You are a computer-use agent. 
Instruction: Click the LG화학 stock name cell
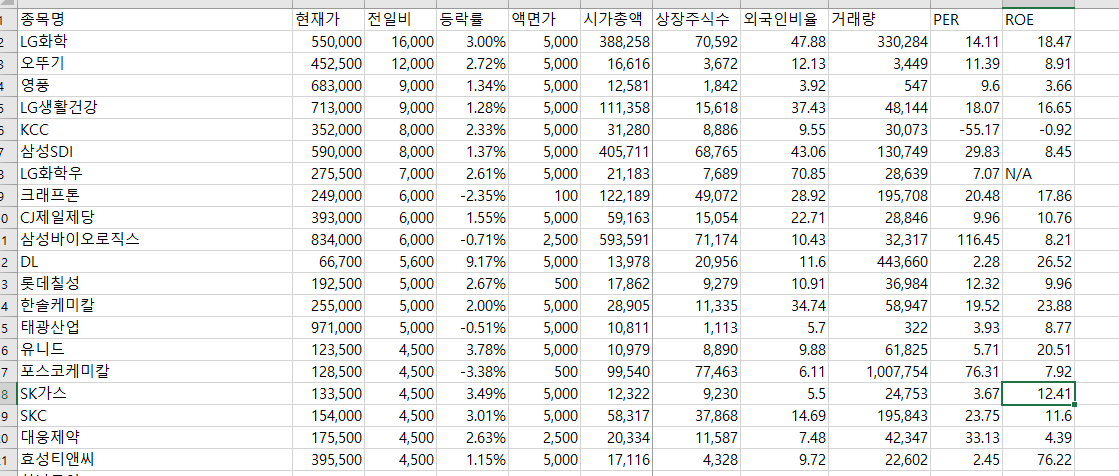[154, 41]
